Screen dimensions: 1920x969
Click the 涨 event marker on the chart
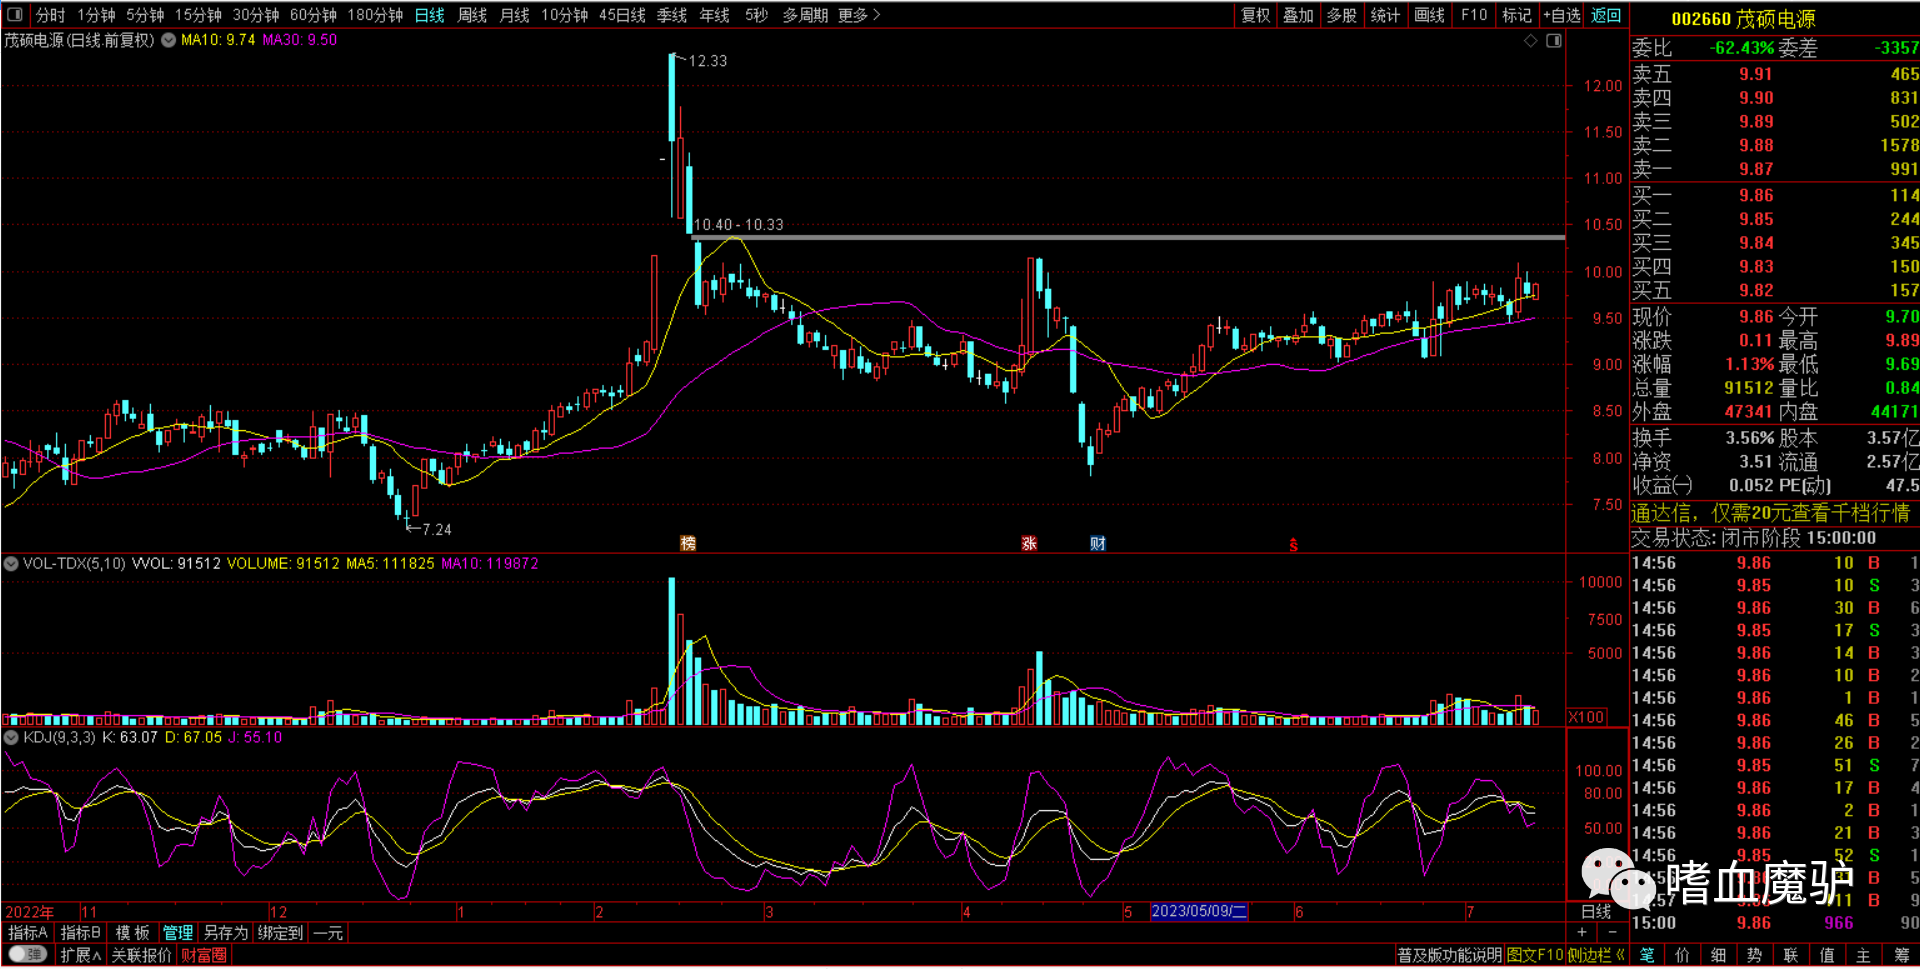[1029, 543]
